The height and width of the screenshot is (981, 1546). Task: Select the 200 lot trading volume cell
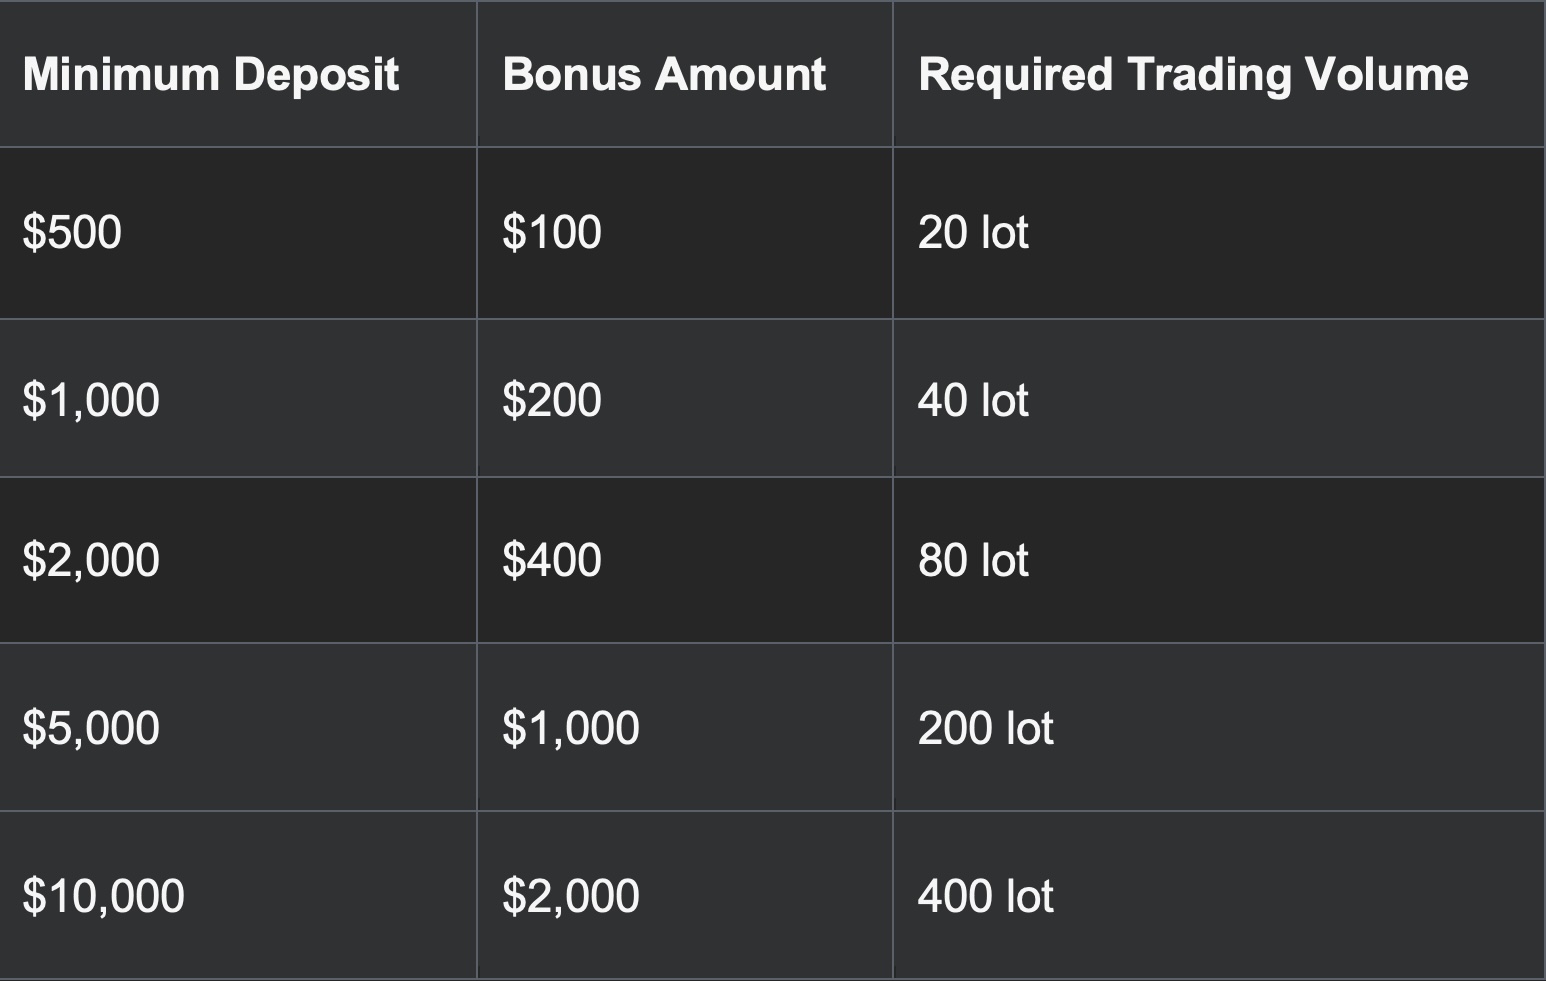point(985,728)
